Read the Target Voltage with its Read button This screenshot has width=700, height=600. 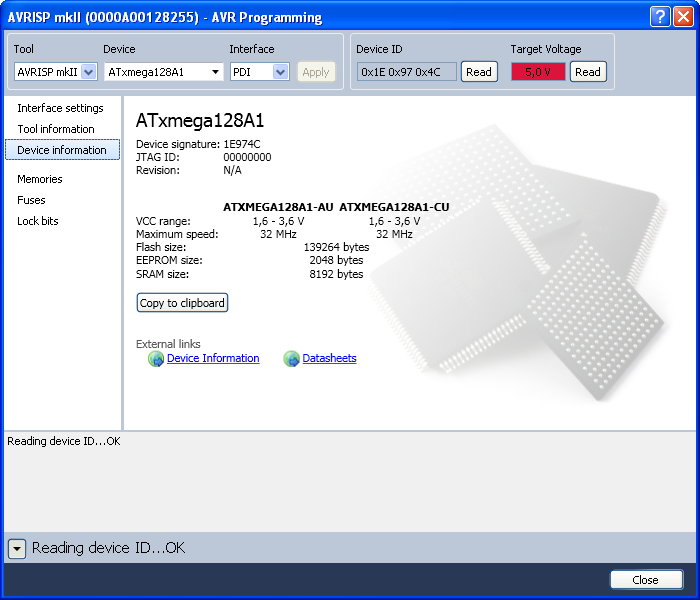588,72
